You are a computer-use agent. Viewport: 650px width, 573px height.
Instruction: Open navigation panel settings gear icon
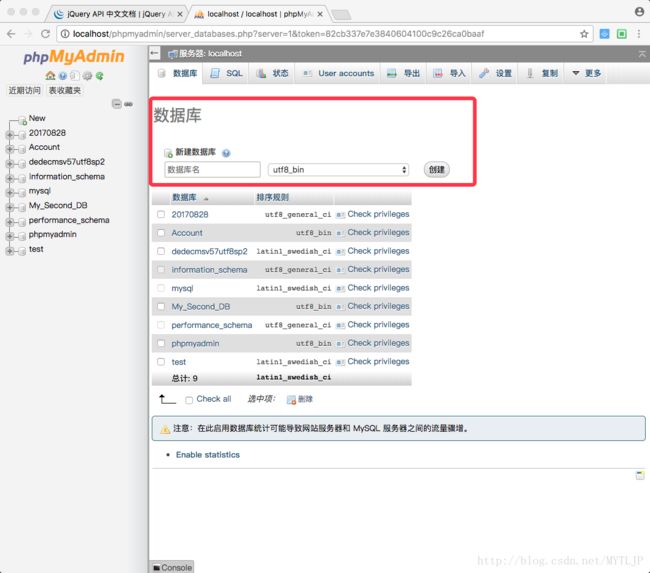87,76
